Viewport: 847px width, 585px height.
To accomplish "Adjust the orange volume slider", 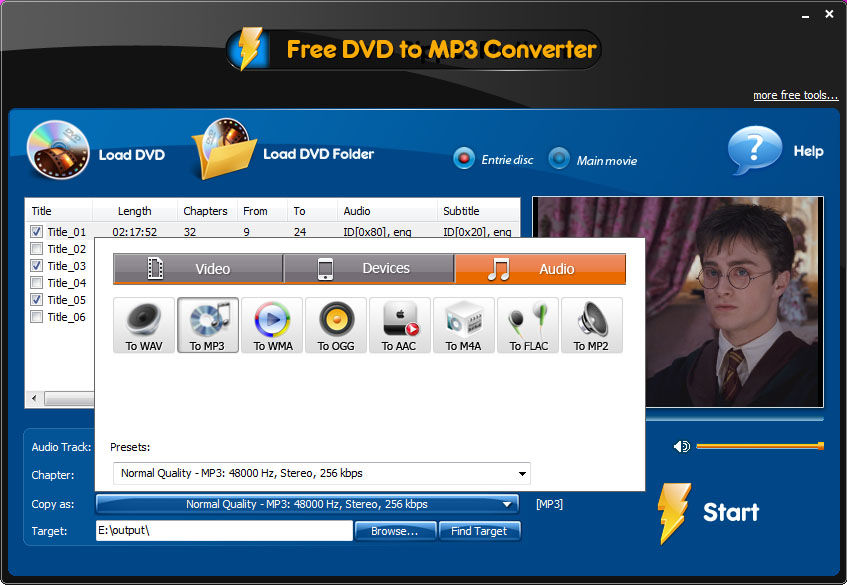I will 760,446.
